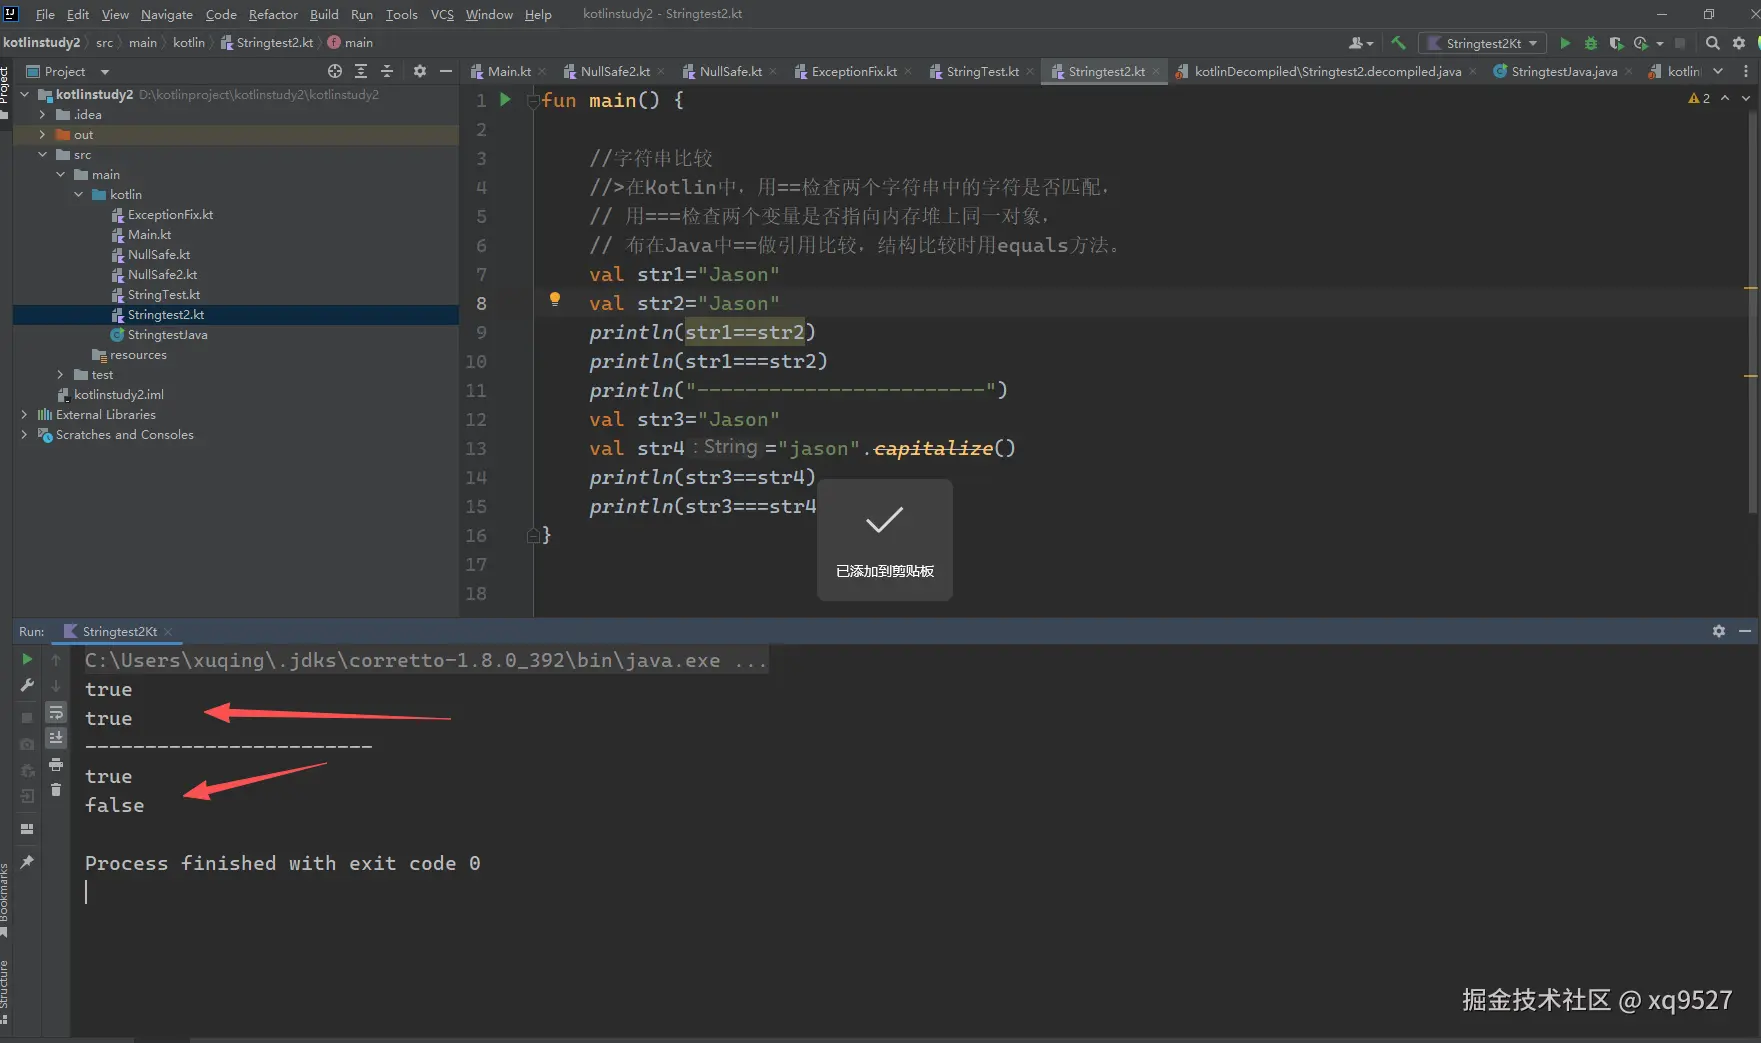Click the intention light bulb on line 8

click(555, 299)
